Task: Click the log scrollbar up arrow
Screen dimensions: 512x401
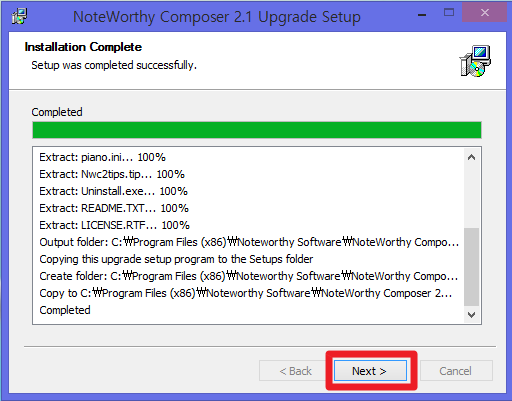Action: 471,157
